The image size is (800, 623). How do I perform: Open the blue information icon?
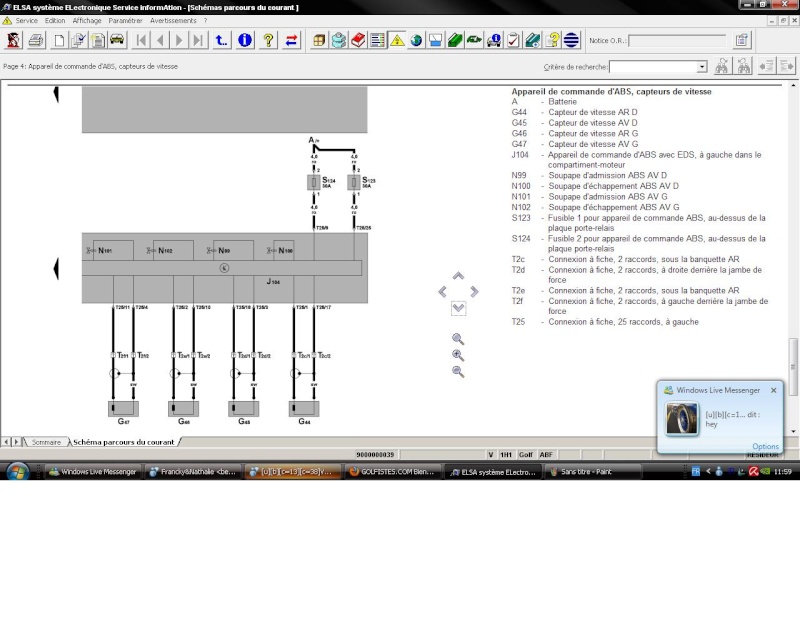click(x=245, y=40)
